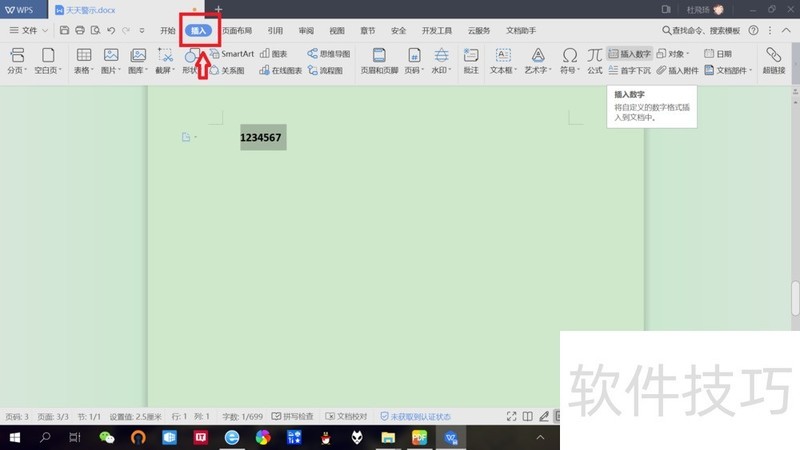The width and height of the screenshot is (800, 450).
Task: Insert a comment (批注)
Action: coord(471,61)
